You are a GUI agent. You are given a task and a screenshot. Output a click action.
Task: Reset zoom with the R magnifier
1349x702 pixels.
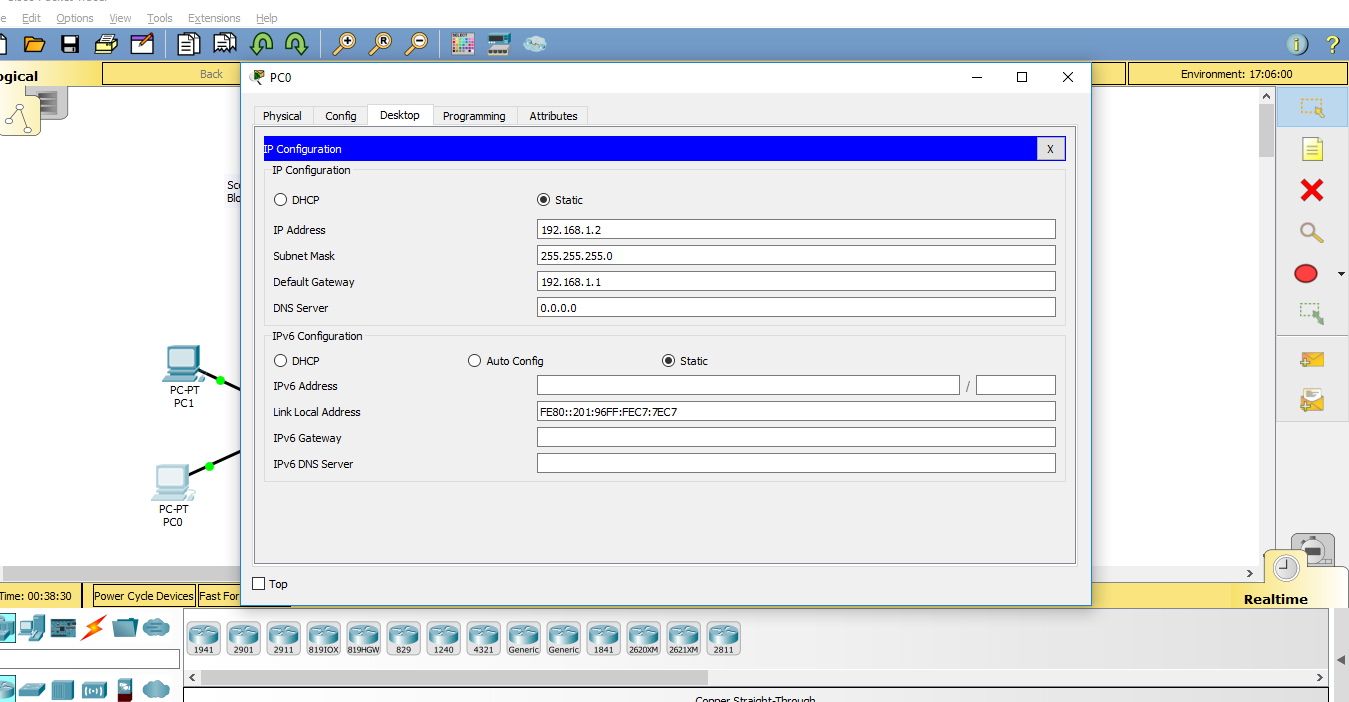point(380,44)
